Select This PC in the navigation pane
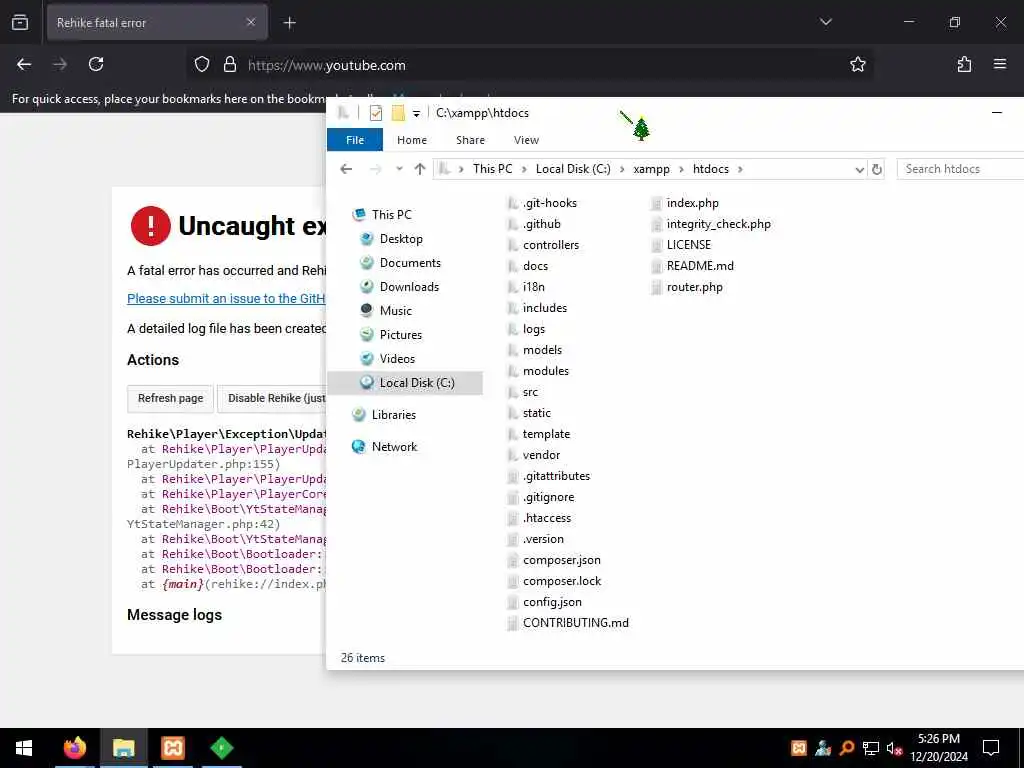Viewport: 1024px width, 768px height. tap(391, 215)
